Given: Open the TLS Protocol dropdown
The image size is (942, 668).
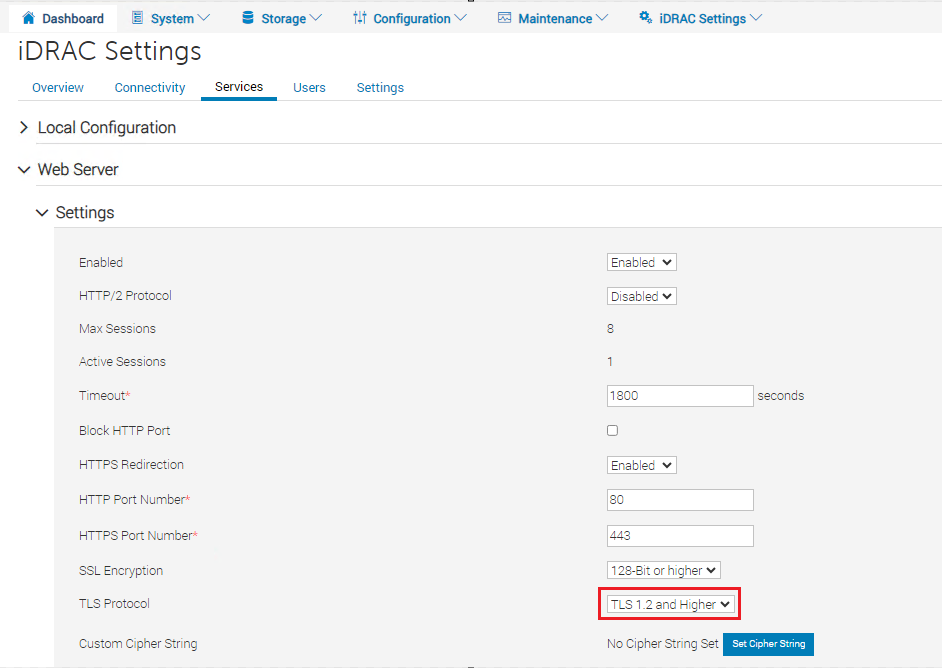Looking at the screenshot, I should point(671,604).
